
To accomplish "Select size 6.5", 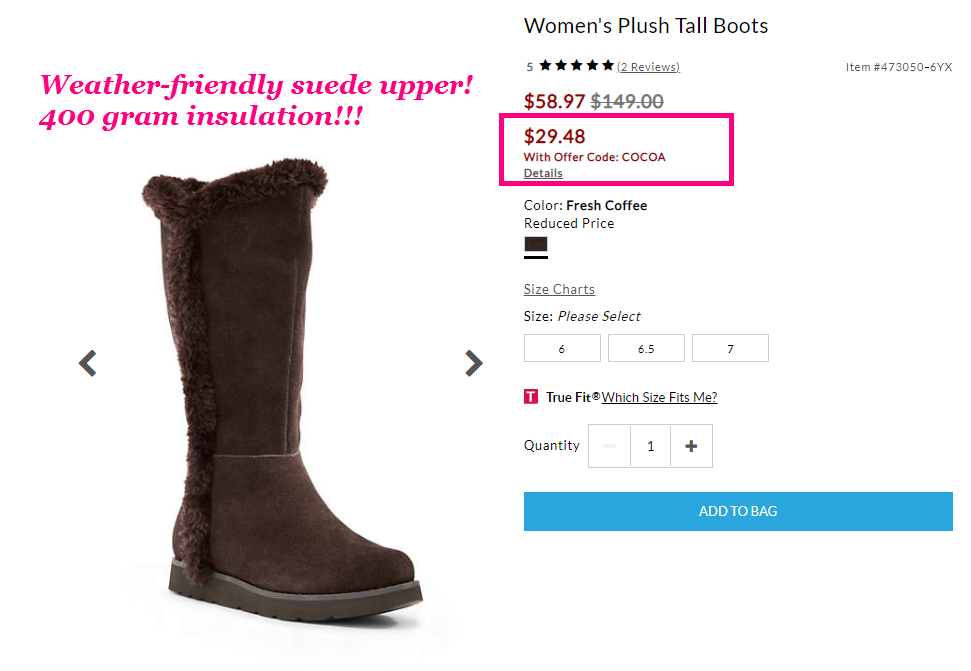I will coord(646,348).
